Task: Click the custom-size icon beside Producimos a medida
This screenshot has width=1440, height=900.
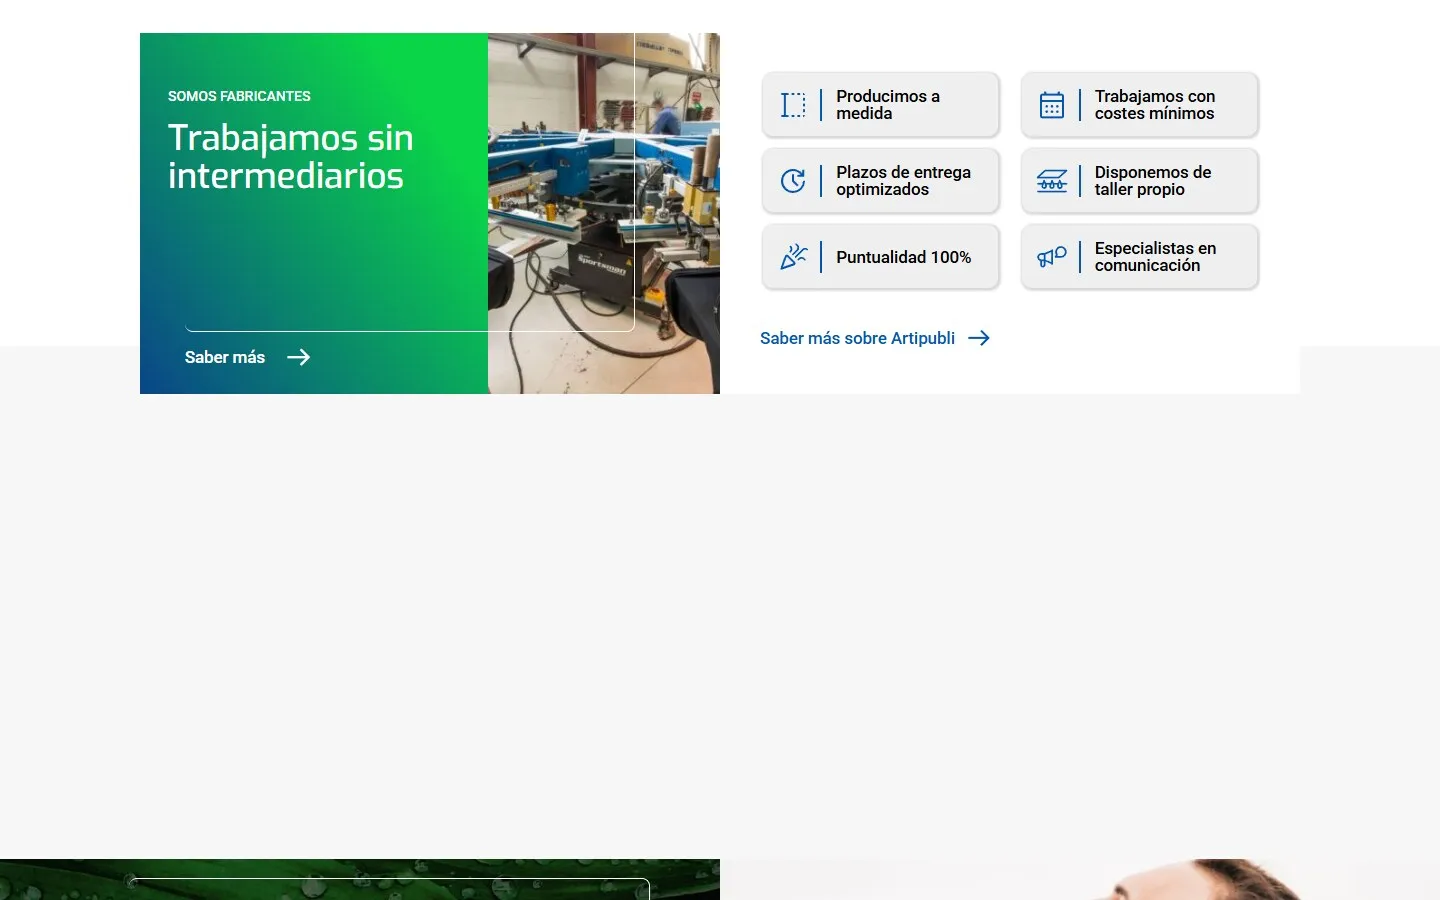Action: [x=793, y=105]
